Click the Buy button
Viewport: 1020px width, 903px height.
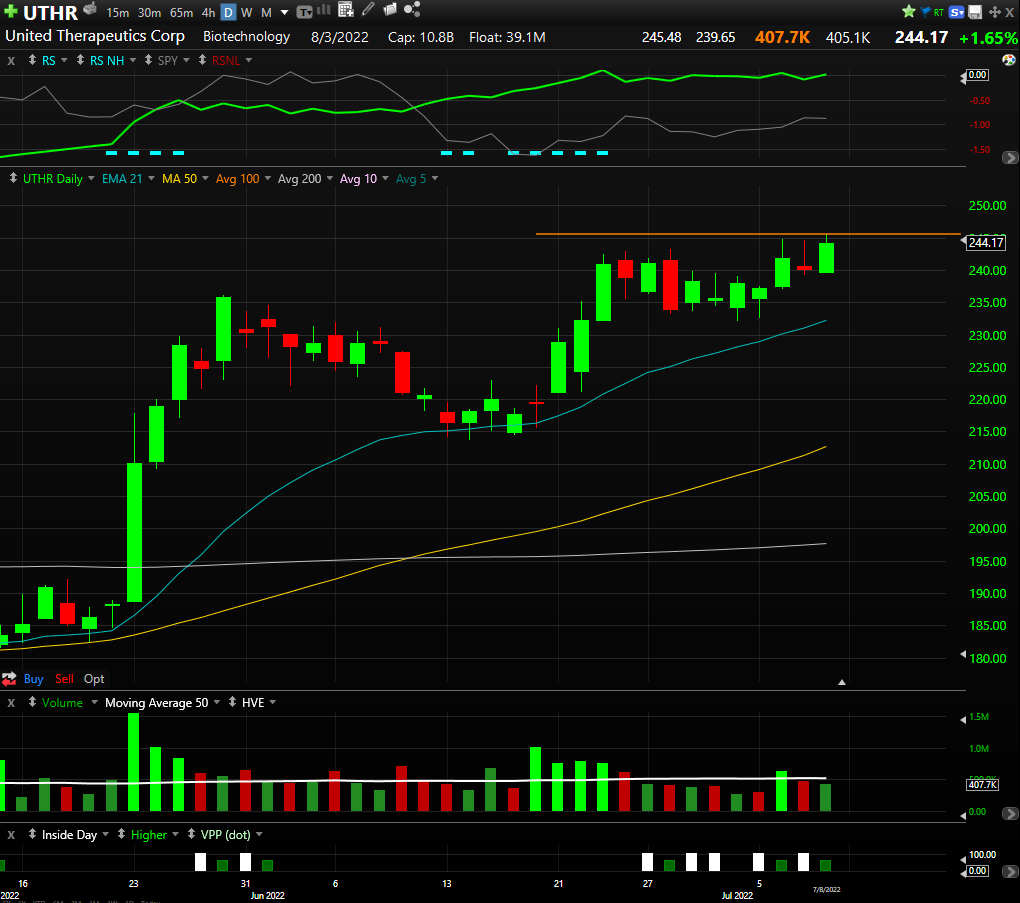[x=33, y=679]
